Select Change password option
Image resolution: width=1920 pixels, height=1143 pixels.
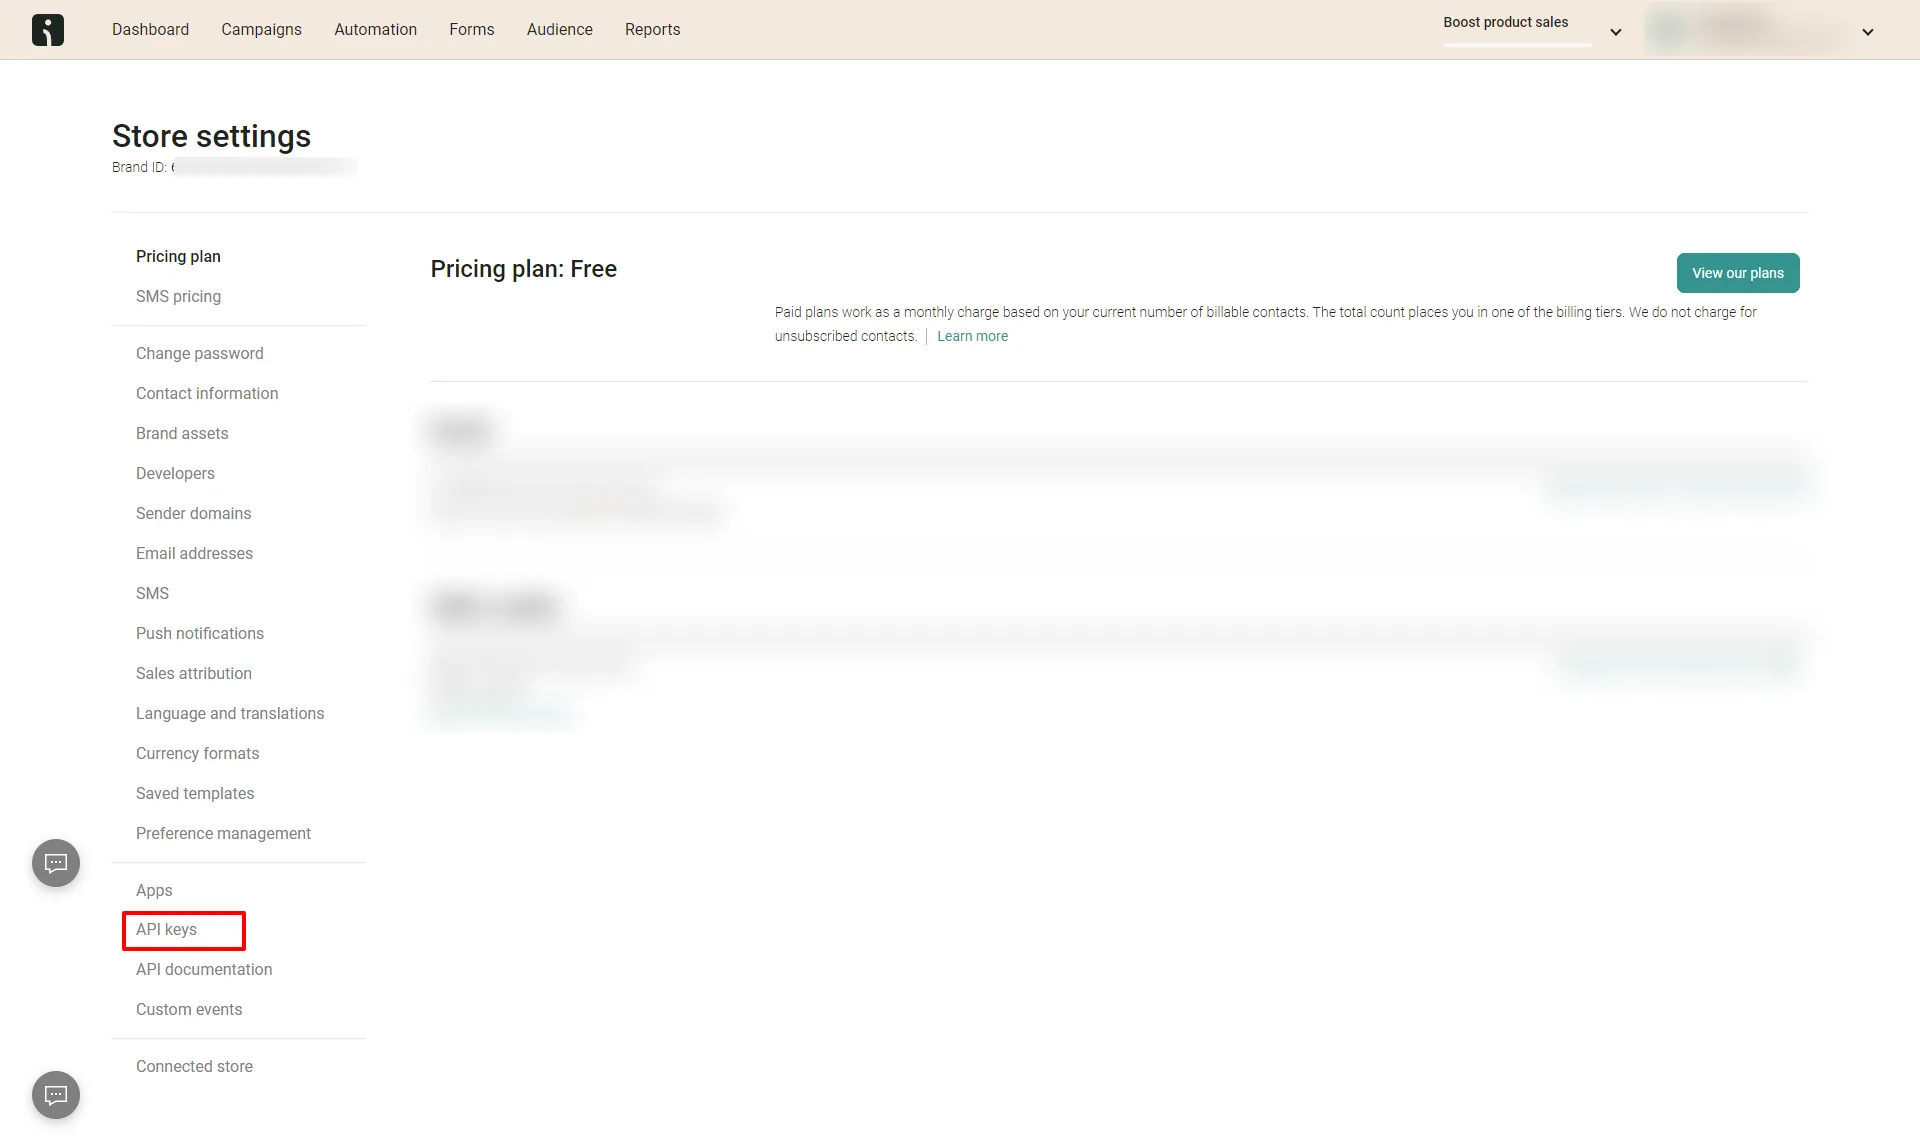(200, 354)
